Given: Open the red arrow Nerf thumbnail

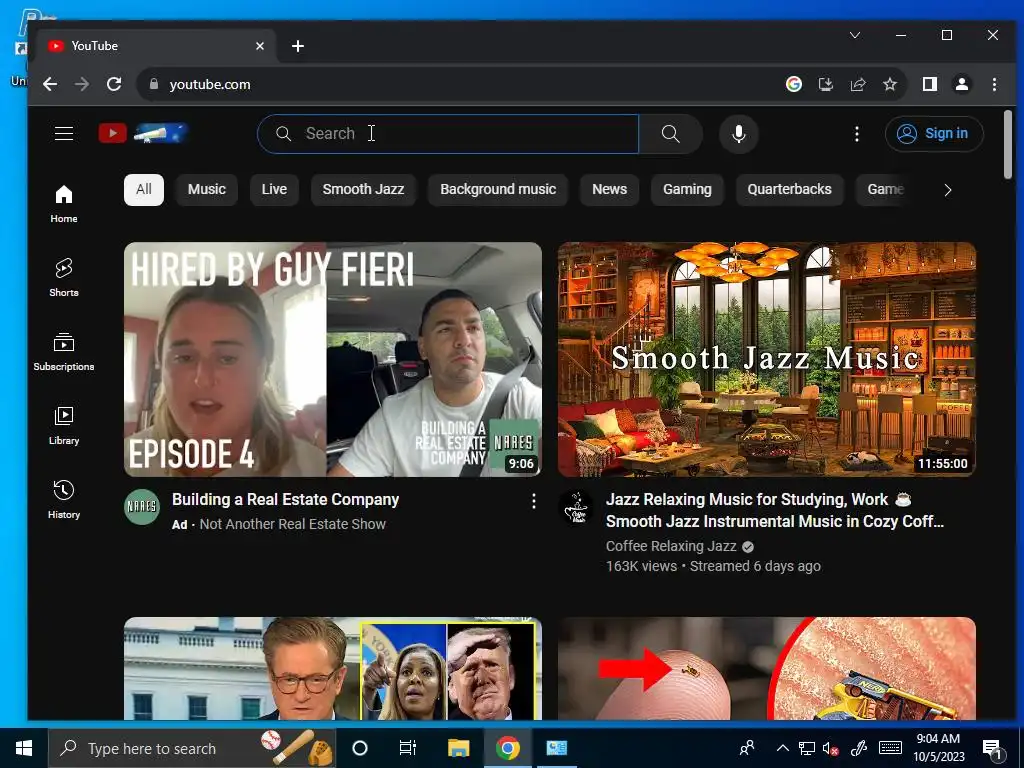Looking at the screenshot, I should pyautogui.click(x=767, y=668).
